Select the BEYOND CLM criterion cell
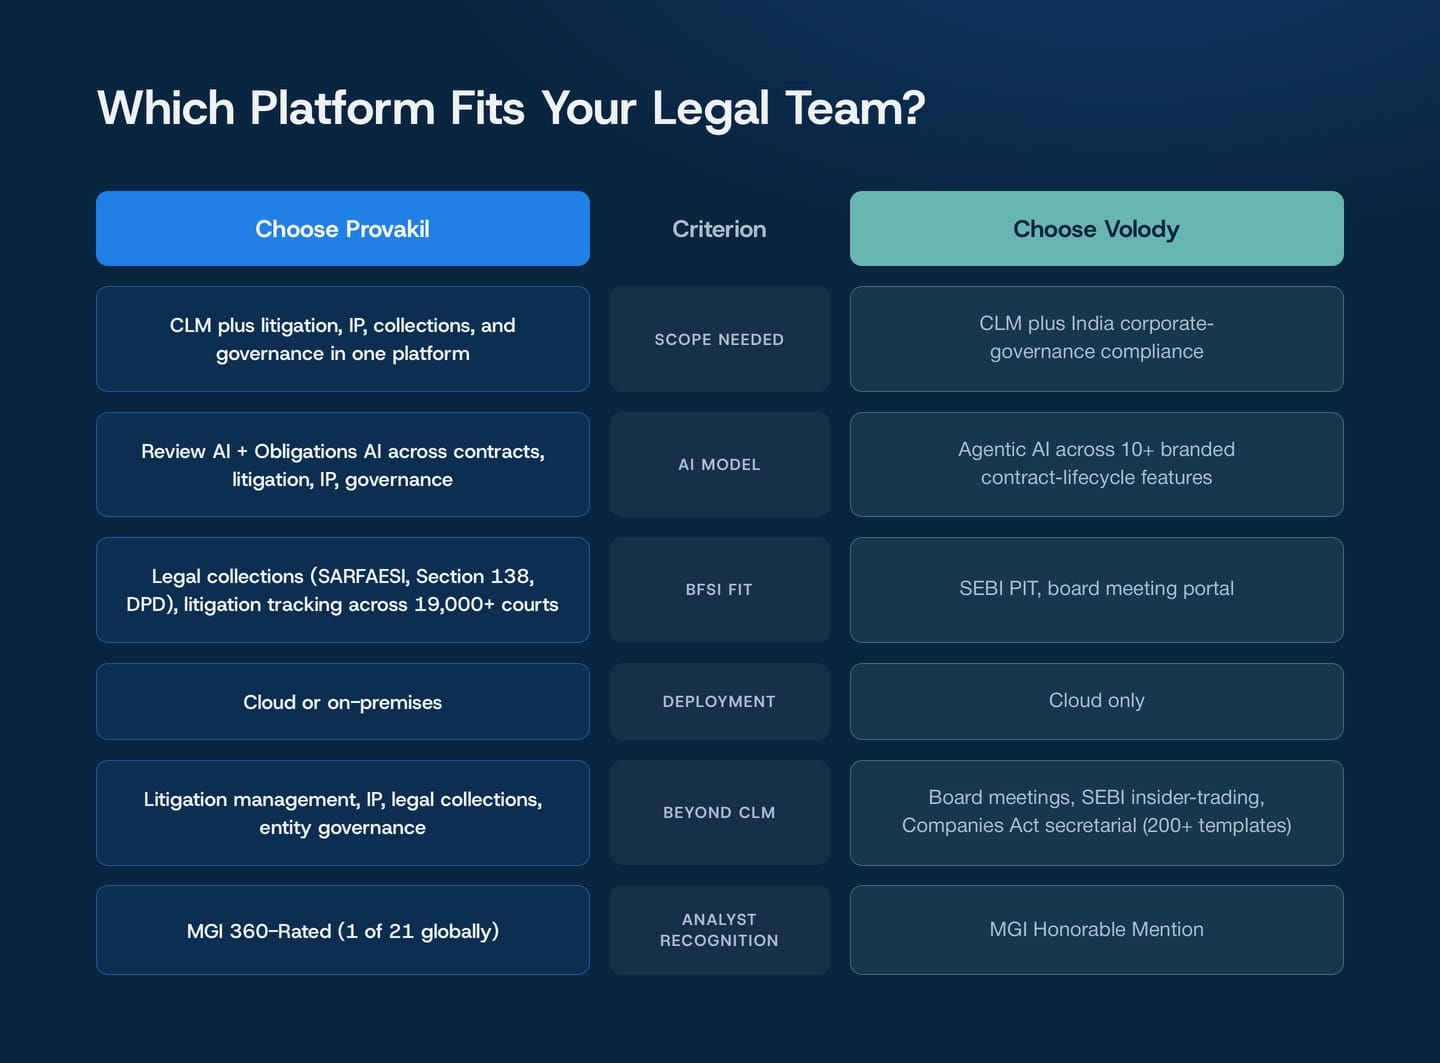This screenshot has height=1063, width=1440. pyautogui.click(x=720, y=813)
